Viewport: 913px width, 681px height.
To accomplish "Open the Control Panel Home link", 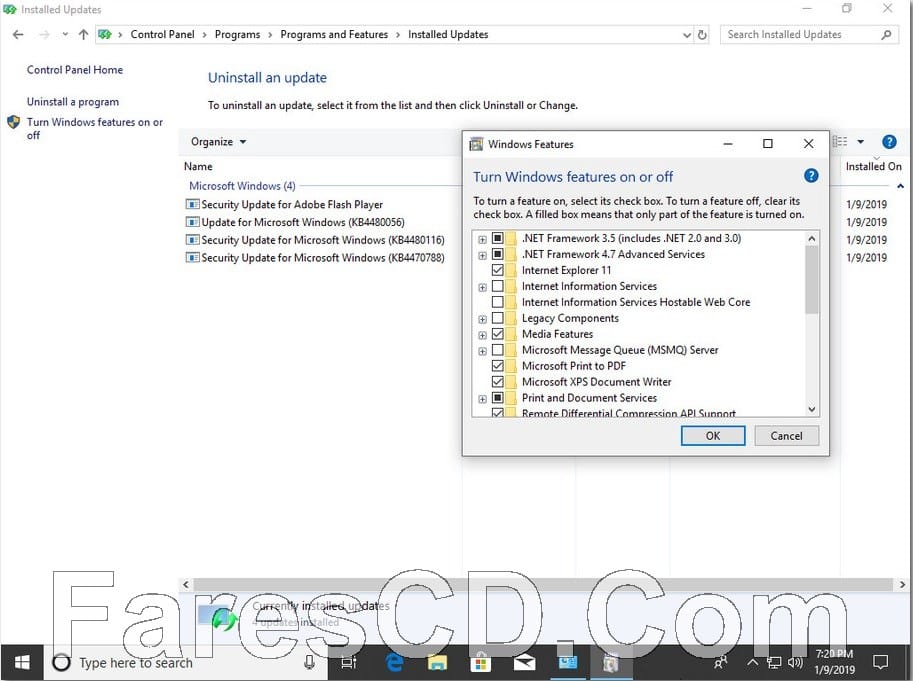I will click(75, 70).
